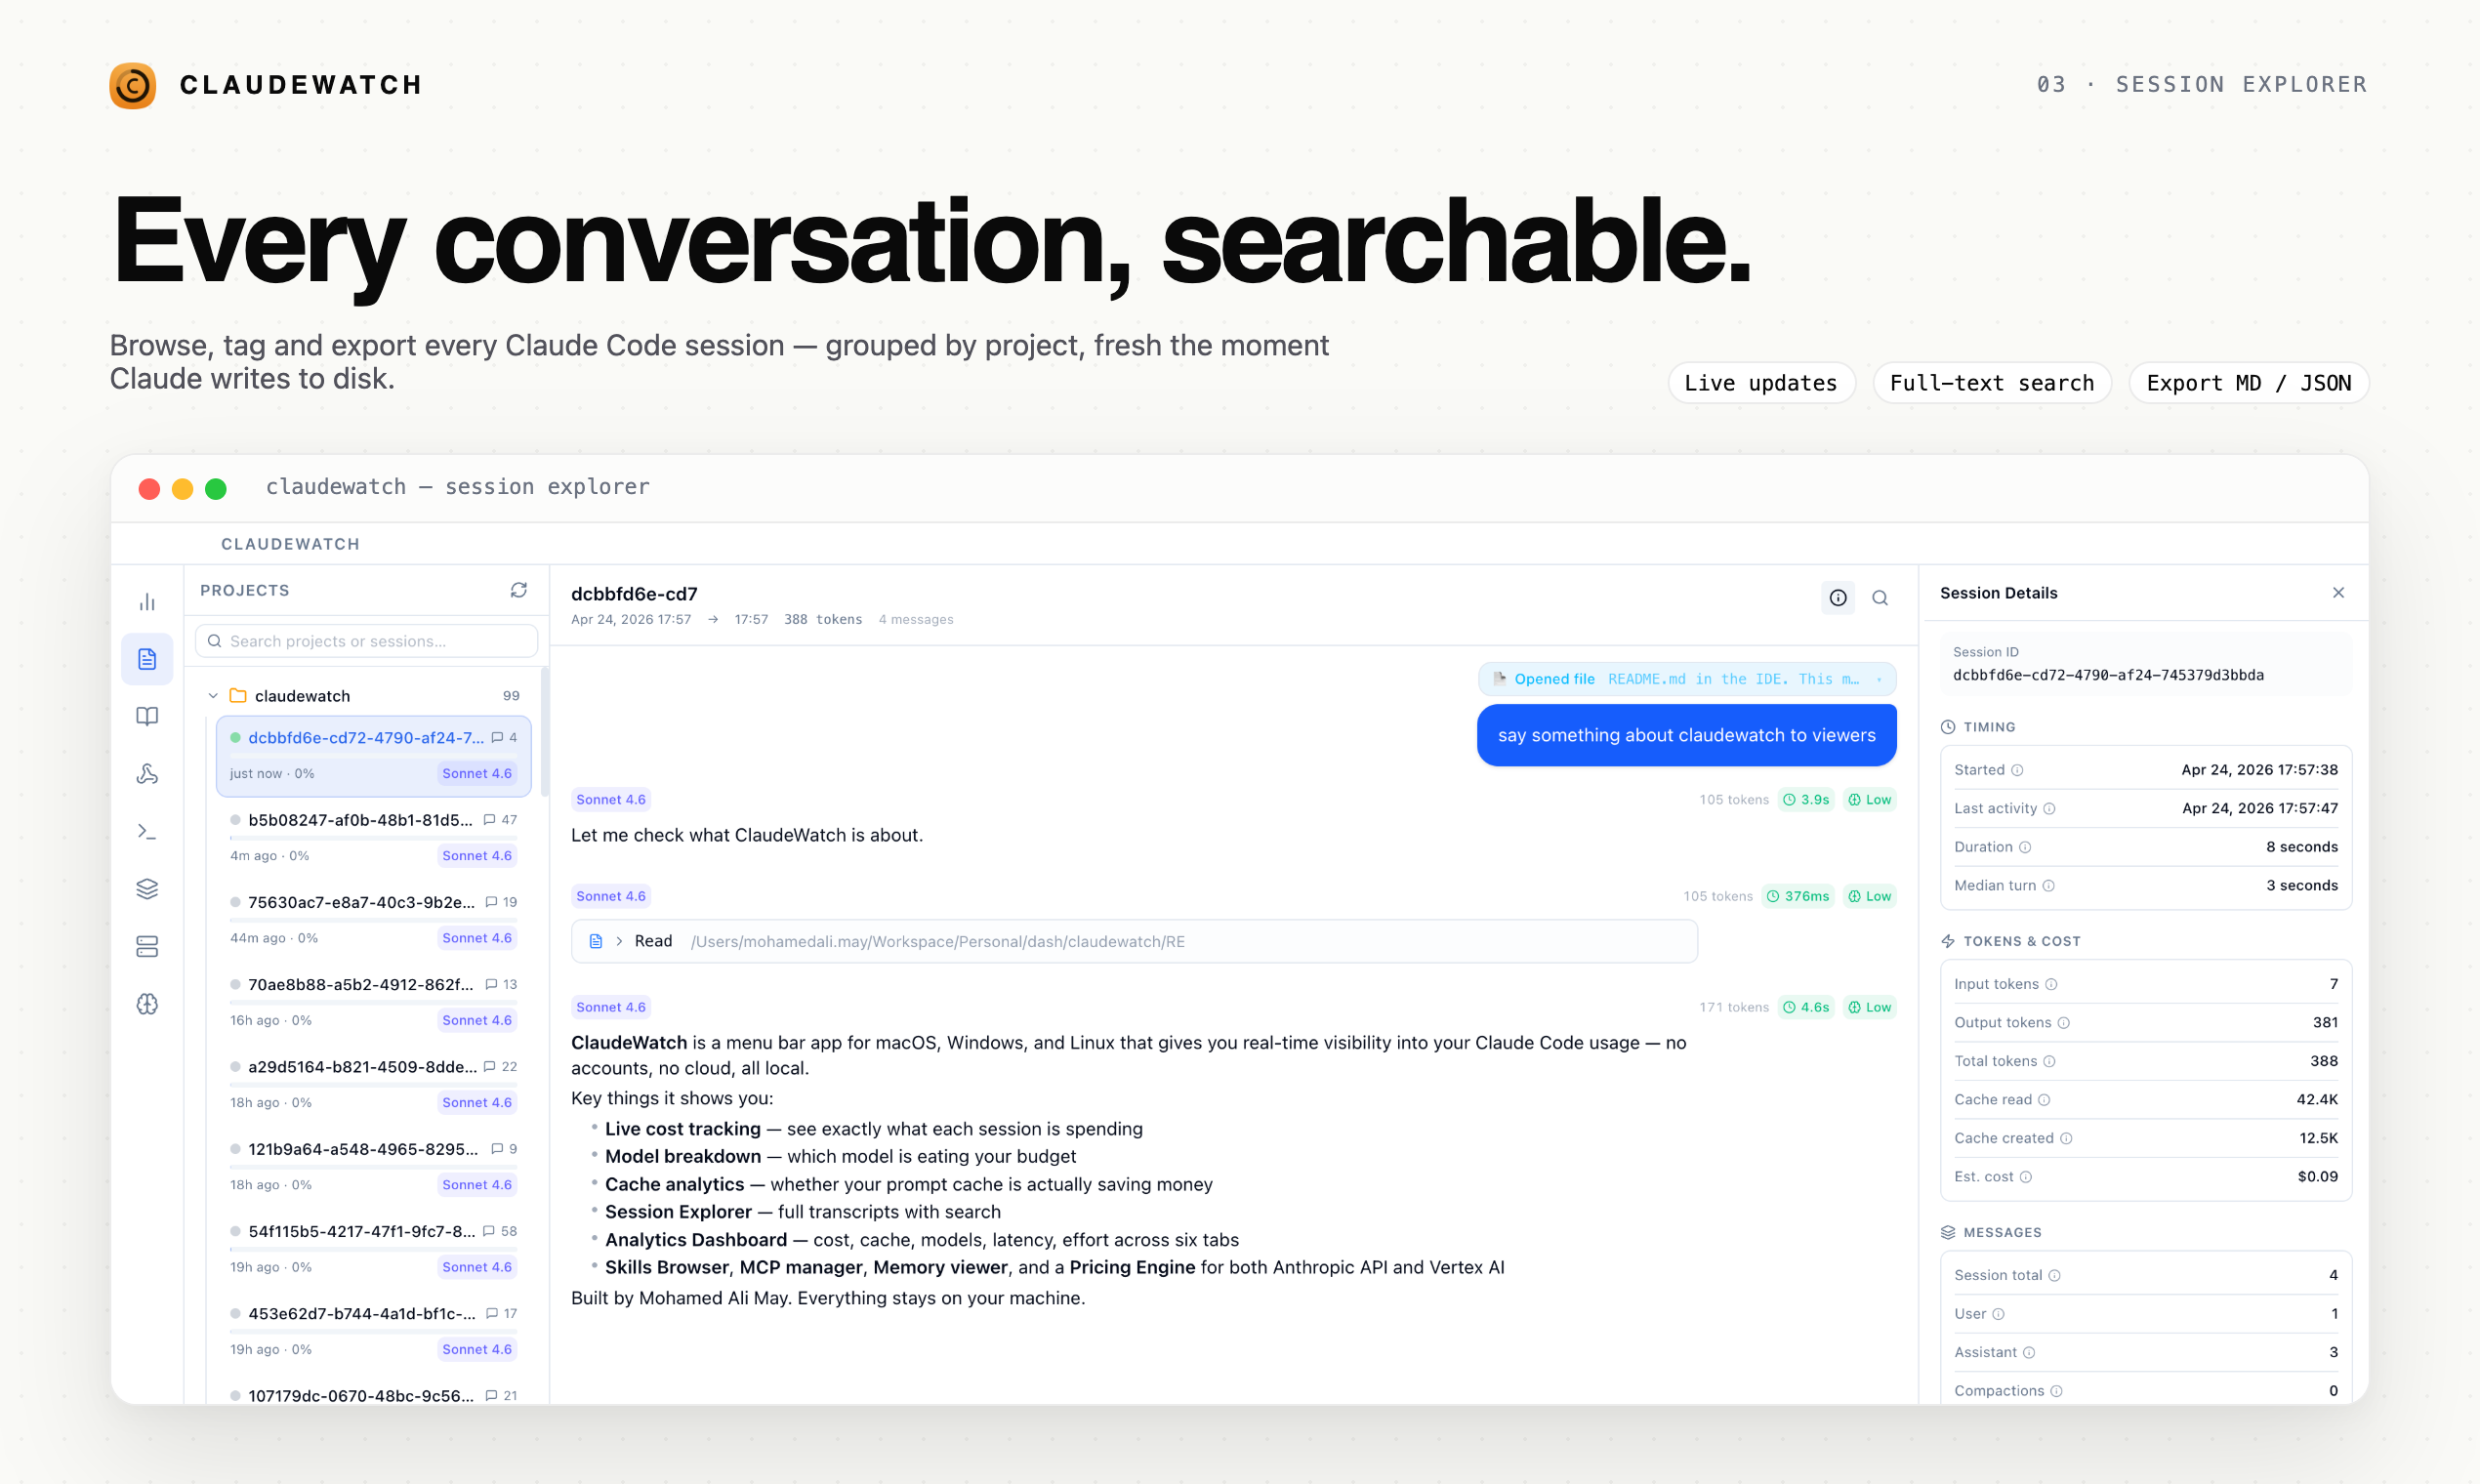The image size is (2480, 1484).
Task: Expand the Read tool call chevron
Action: [619, 941]
